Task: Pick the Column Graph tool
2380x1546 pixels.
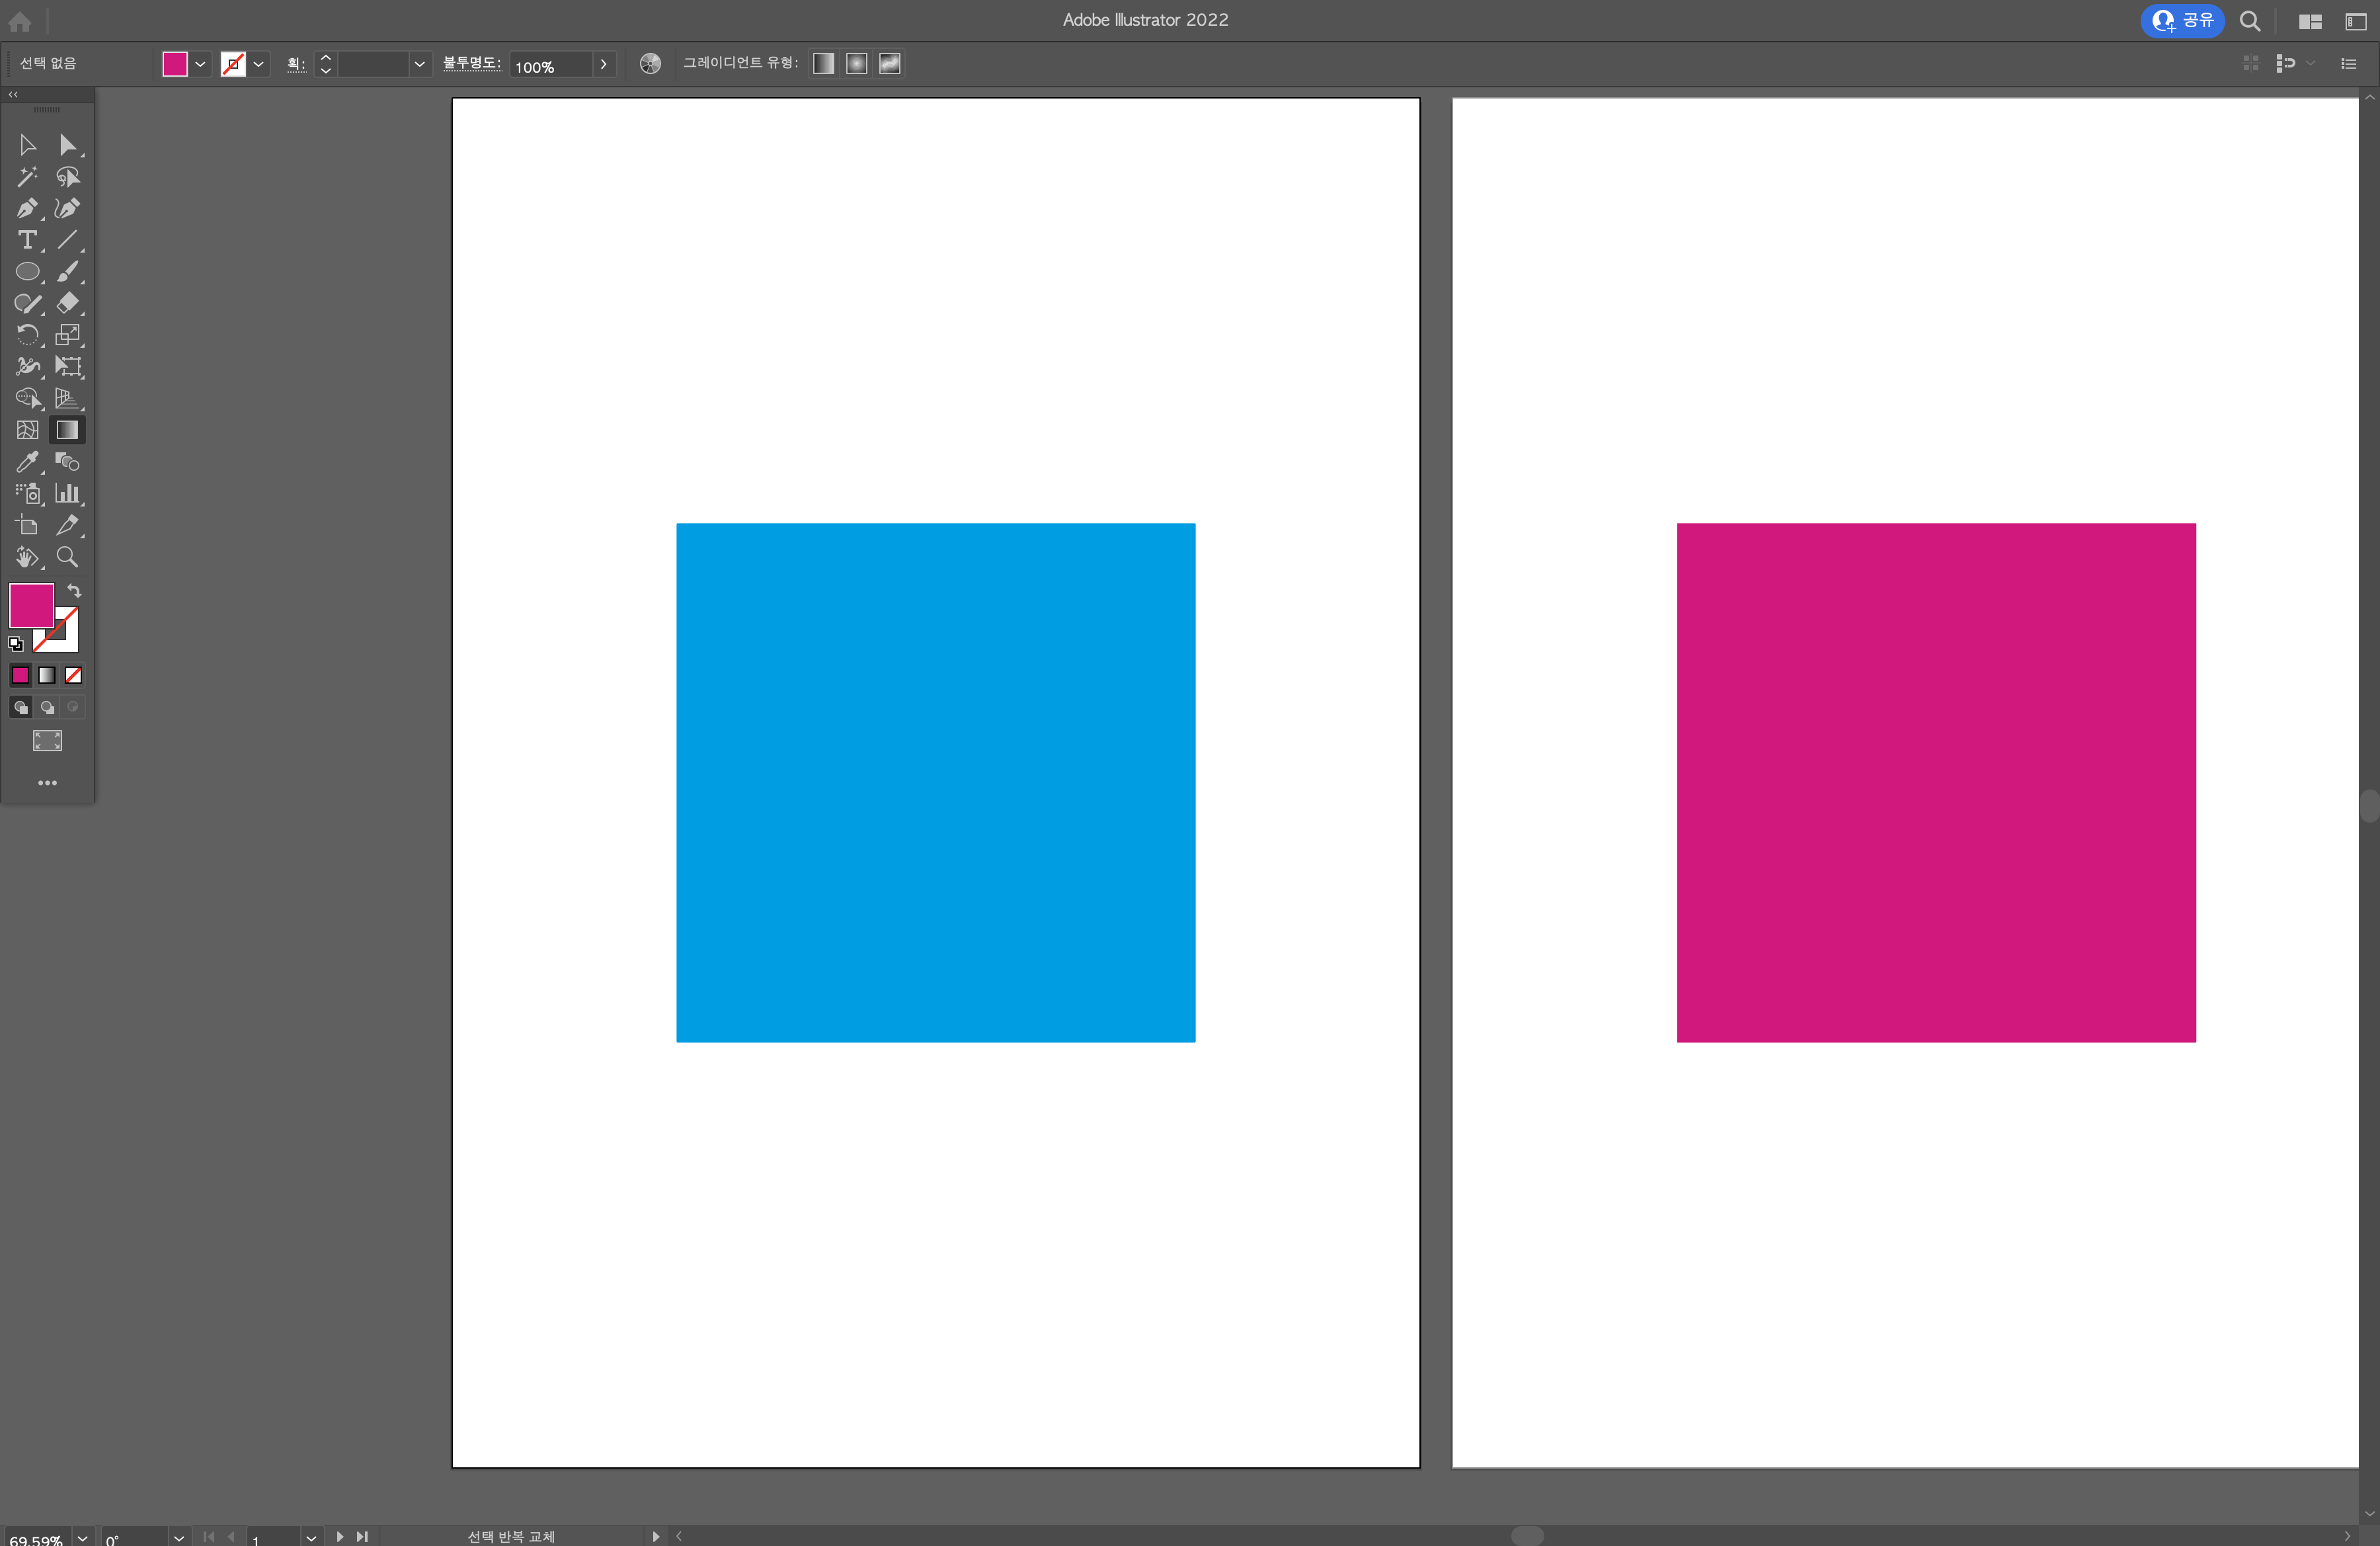Action: pyautogui.click(x=67, y=493)
